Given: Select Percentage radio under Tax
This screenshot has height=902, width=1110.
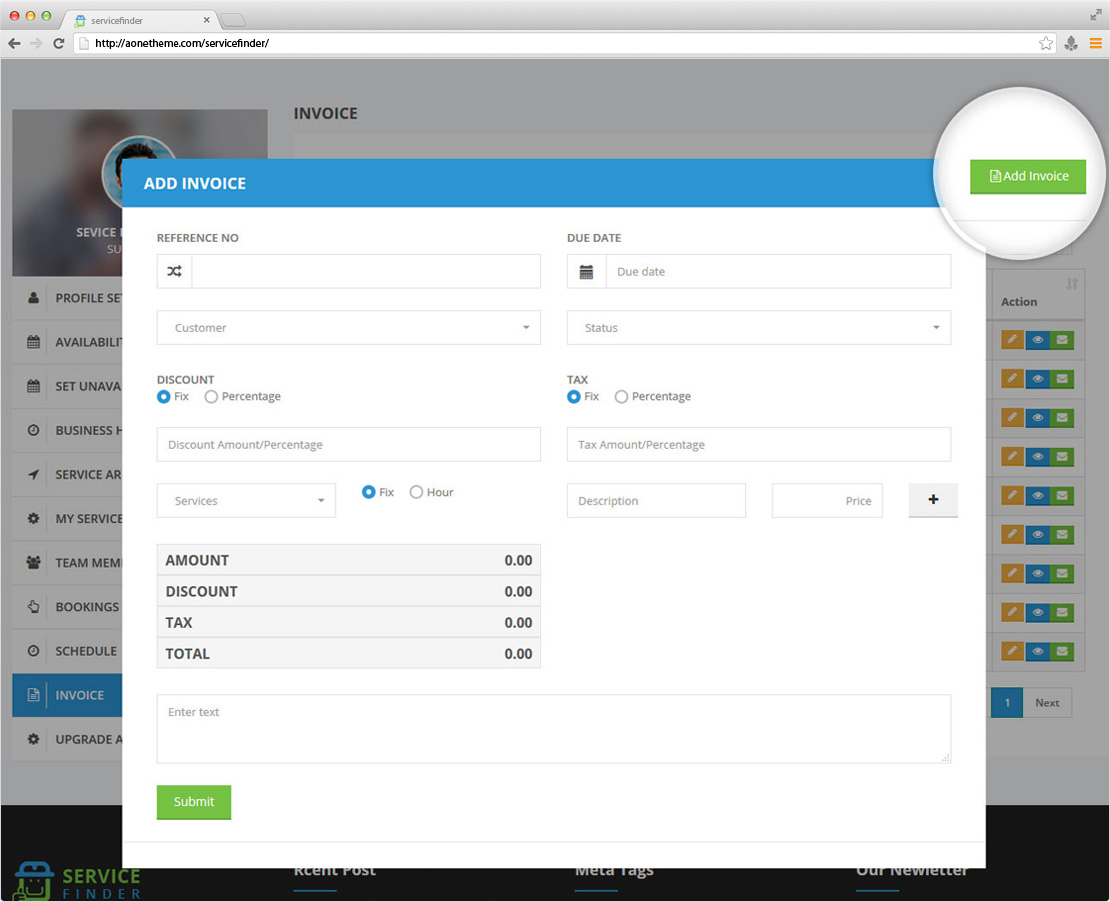Looking at the screenshot, I should (621, 397).
